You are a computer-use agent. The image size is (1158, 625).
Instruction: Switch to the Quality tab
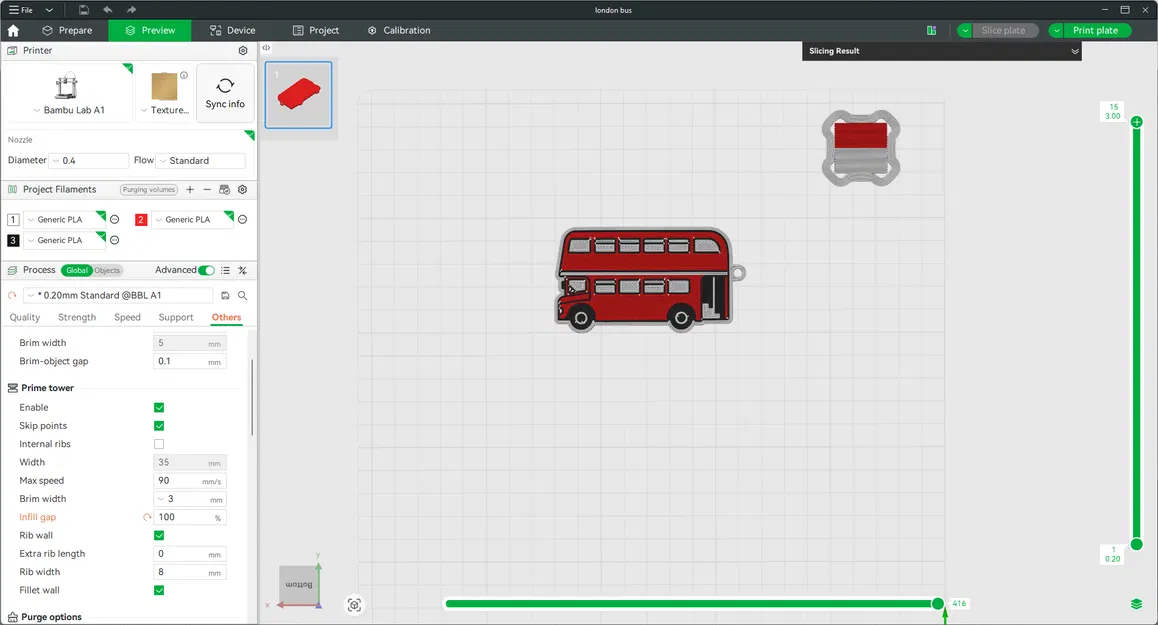point(24,317)
